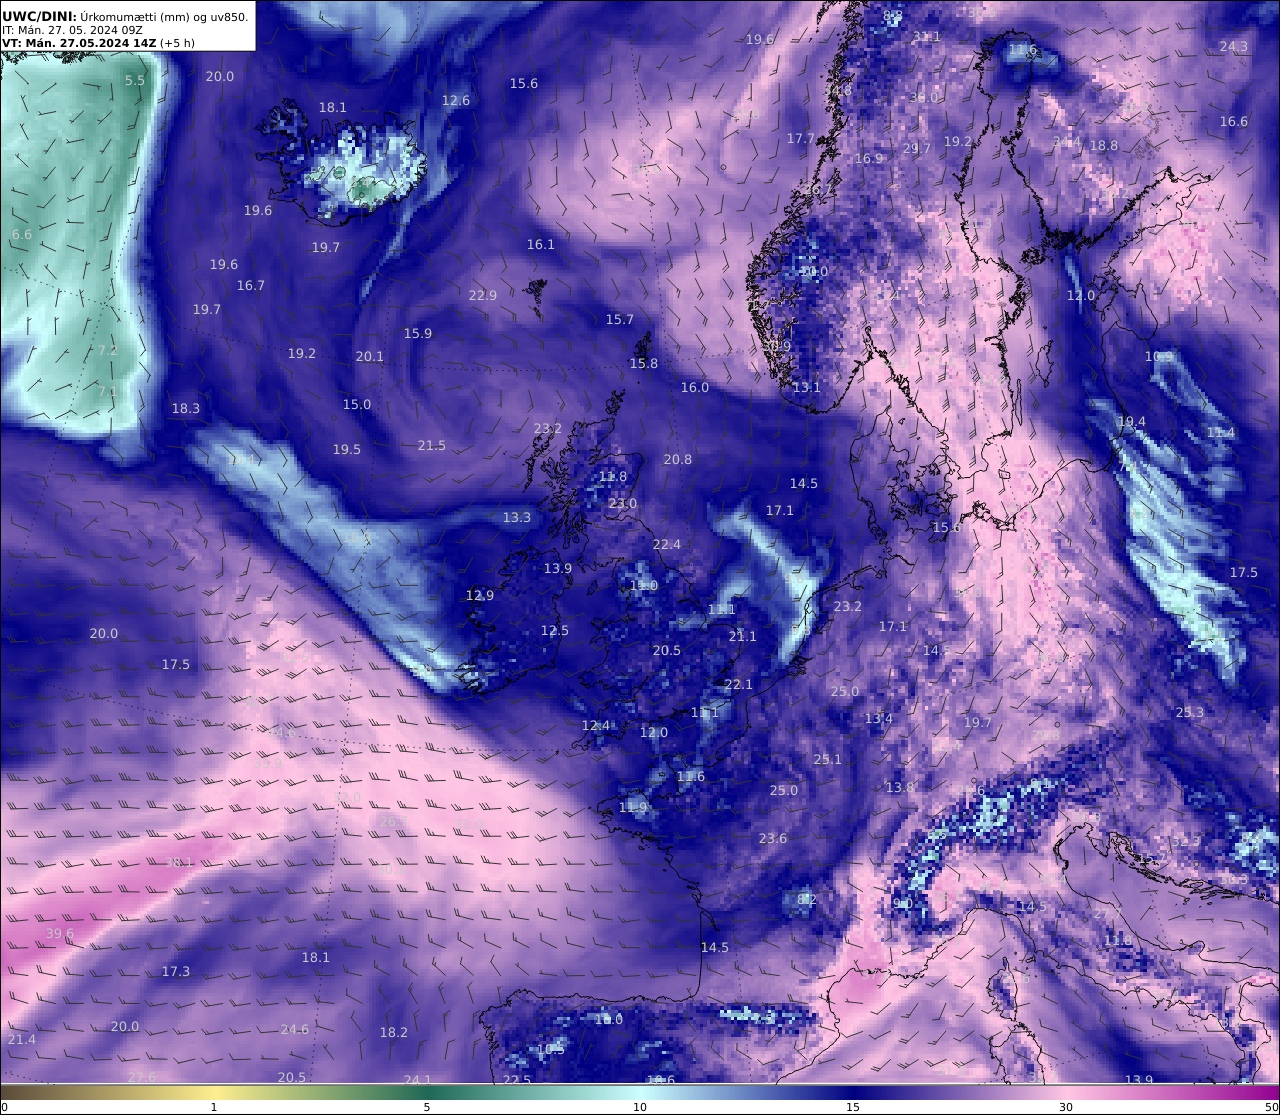The width and height of the screenshot is (1280, 1115).
Task: Click the '10' tick on the color scale
Action: 640,1107
